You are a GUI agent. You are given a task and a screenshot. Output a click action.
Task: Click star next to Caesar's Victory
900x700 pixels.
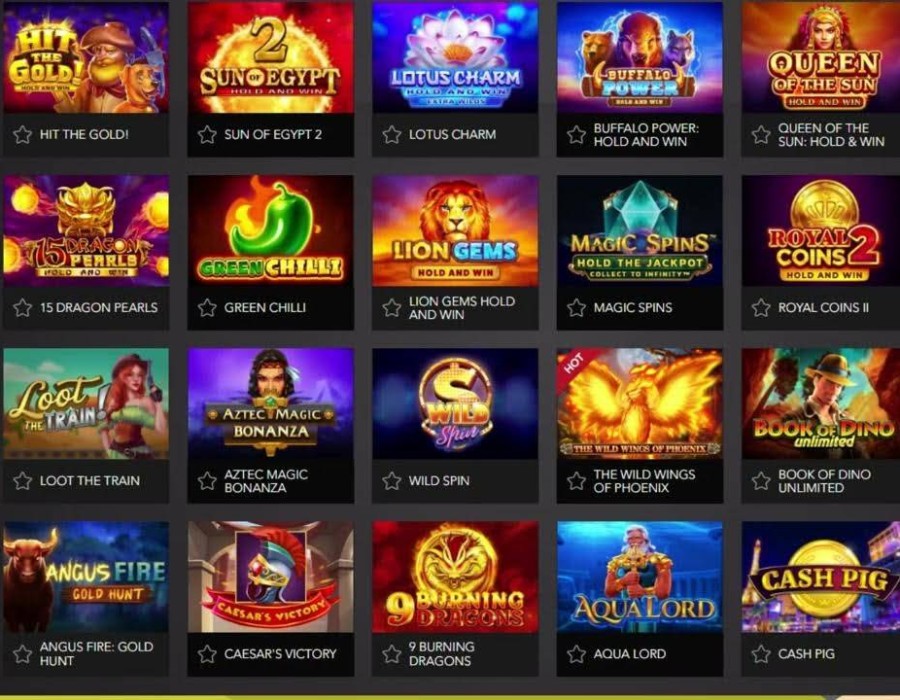tap(207, 654)
